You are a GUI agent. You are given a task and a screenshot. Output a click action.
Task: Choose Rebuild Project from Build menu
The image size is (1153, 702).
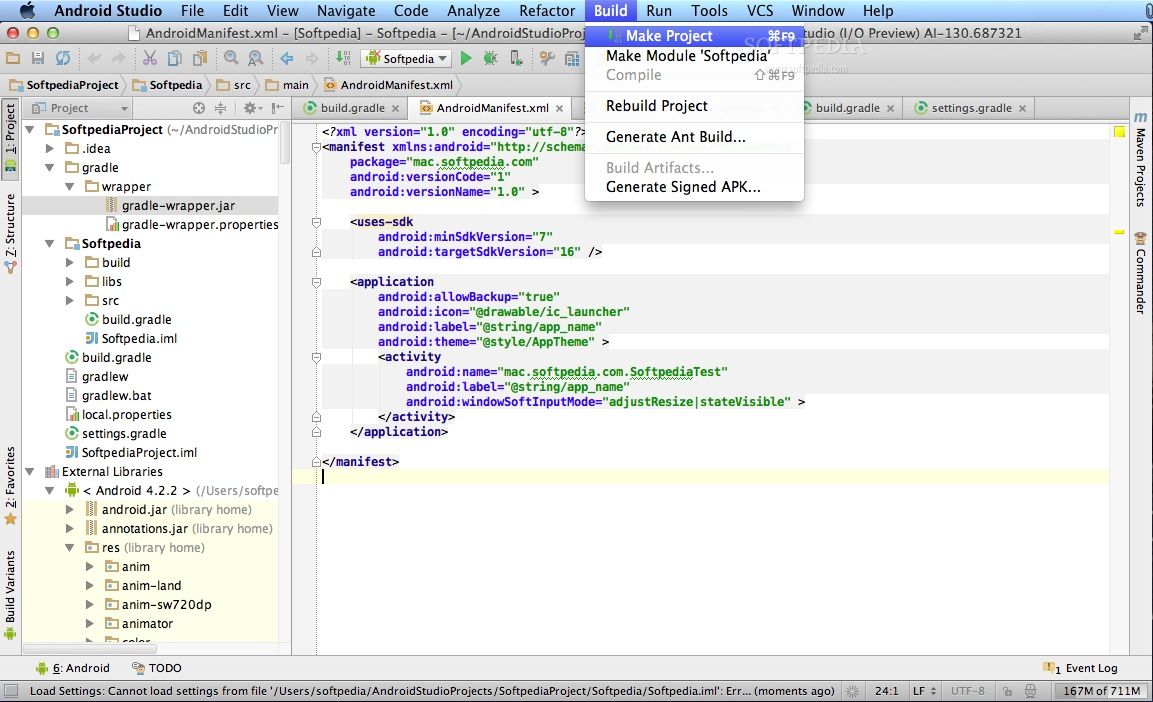click(x=694, y=106)
